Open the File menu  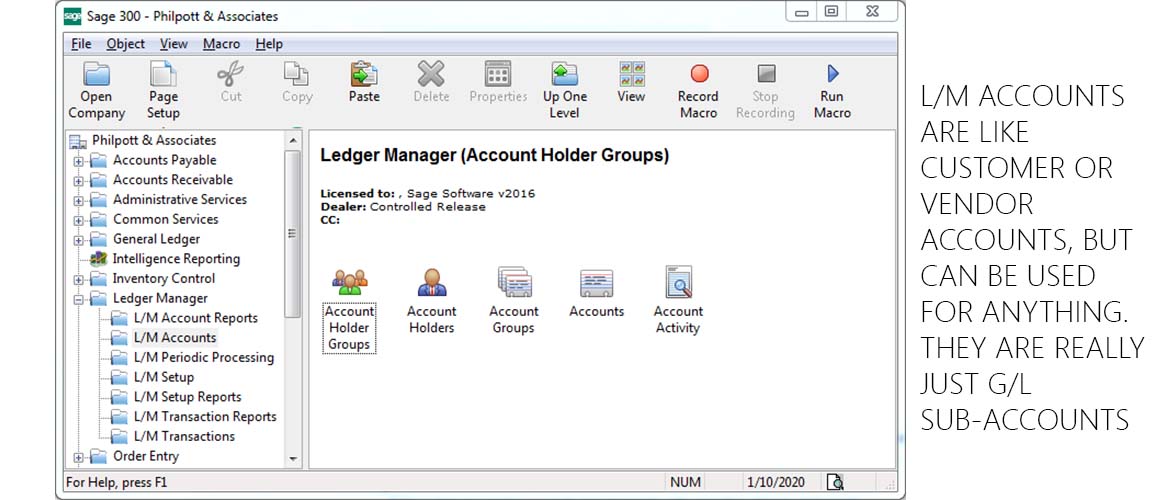[x=81, y=44]
